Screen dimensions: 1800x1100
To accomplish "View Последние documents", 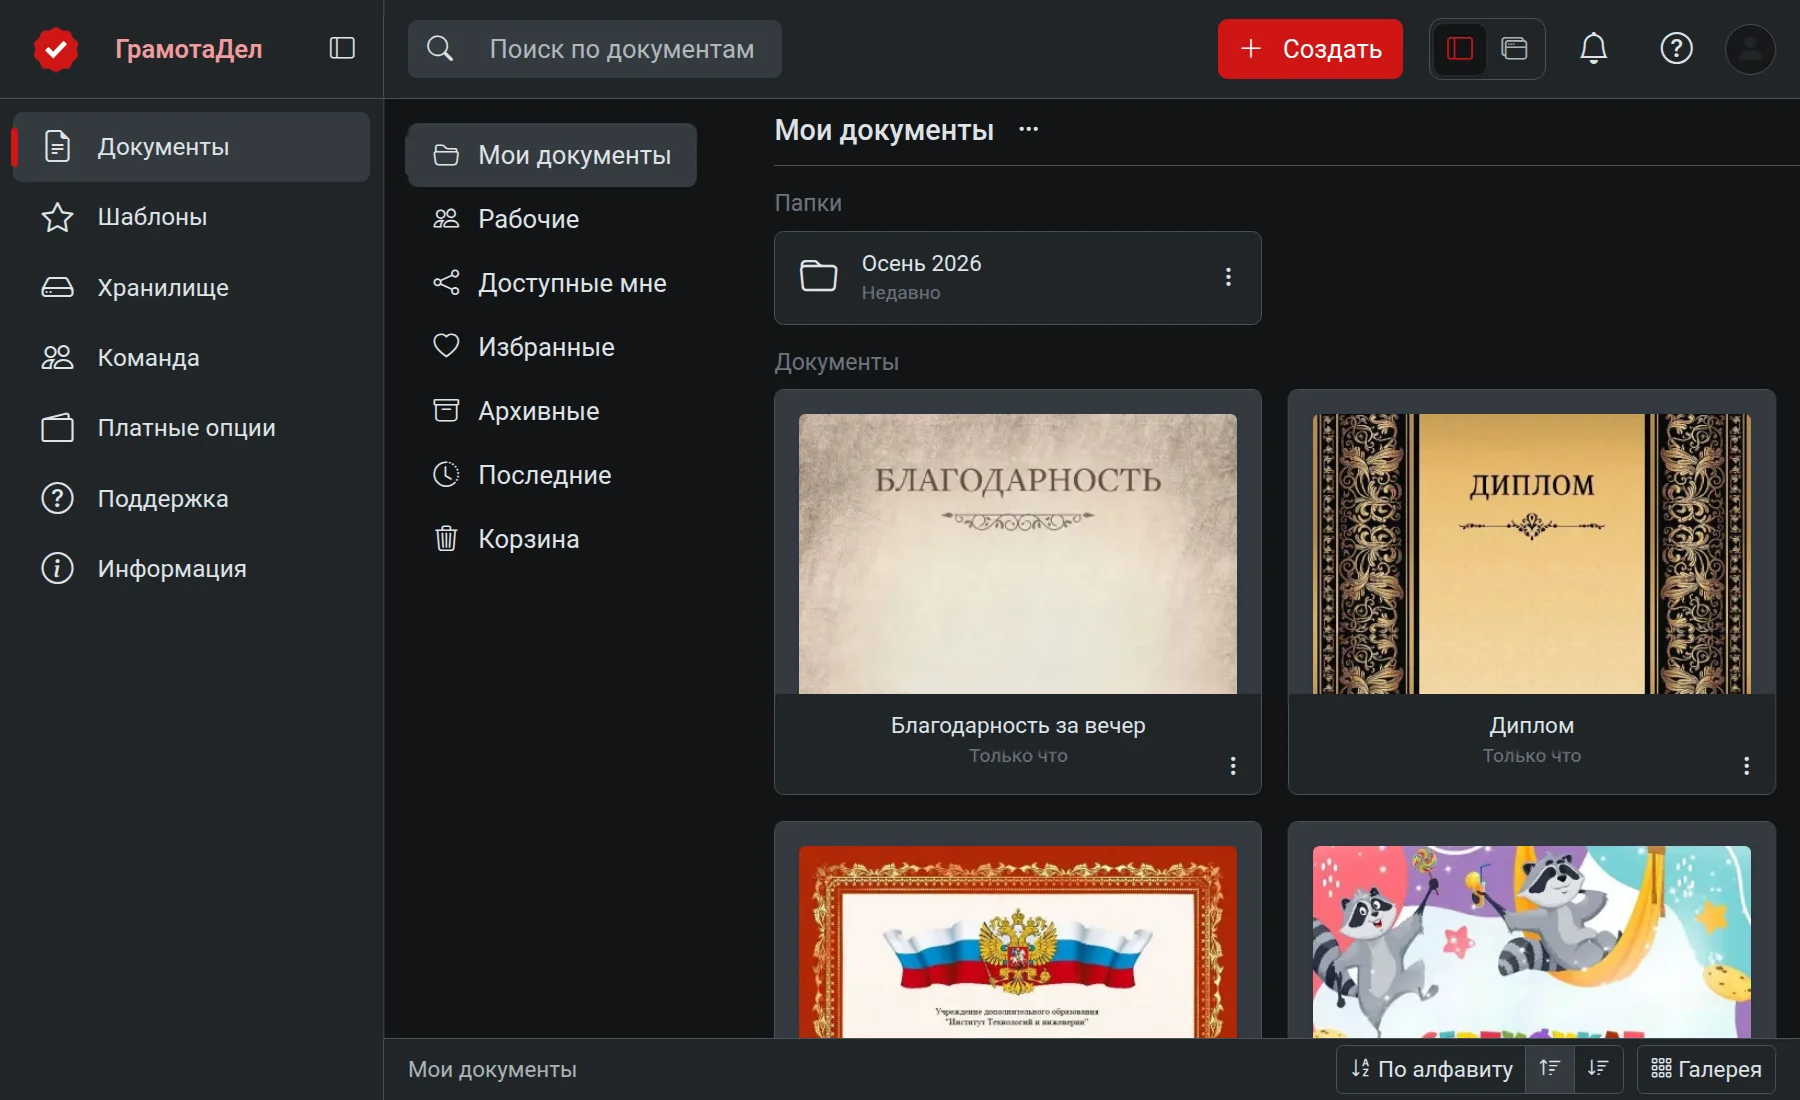I will [551, 475].
